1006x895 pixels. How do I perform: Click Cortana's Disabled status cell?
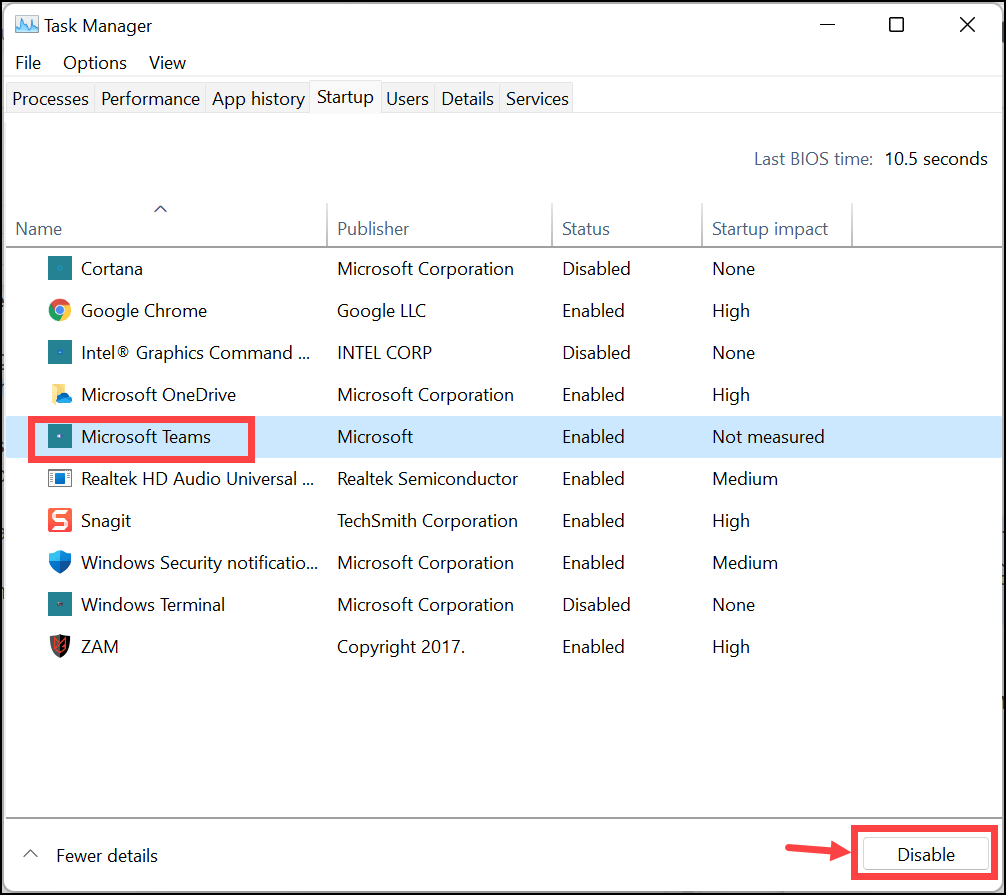[x=596, y=268]
